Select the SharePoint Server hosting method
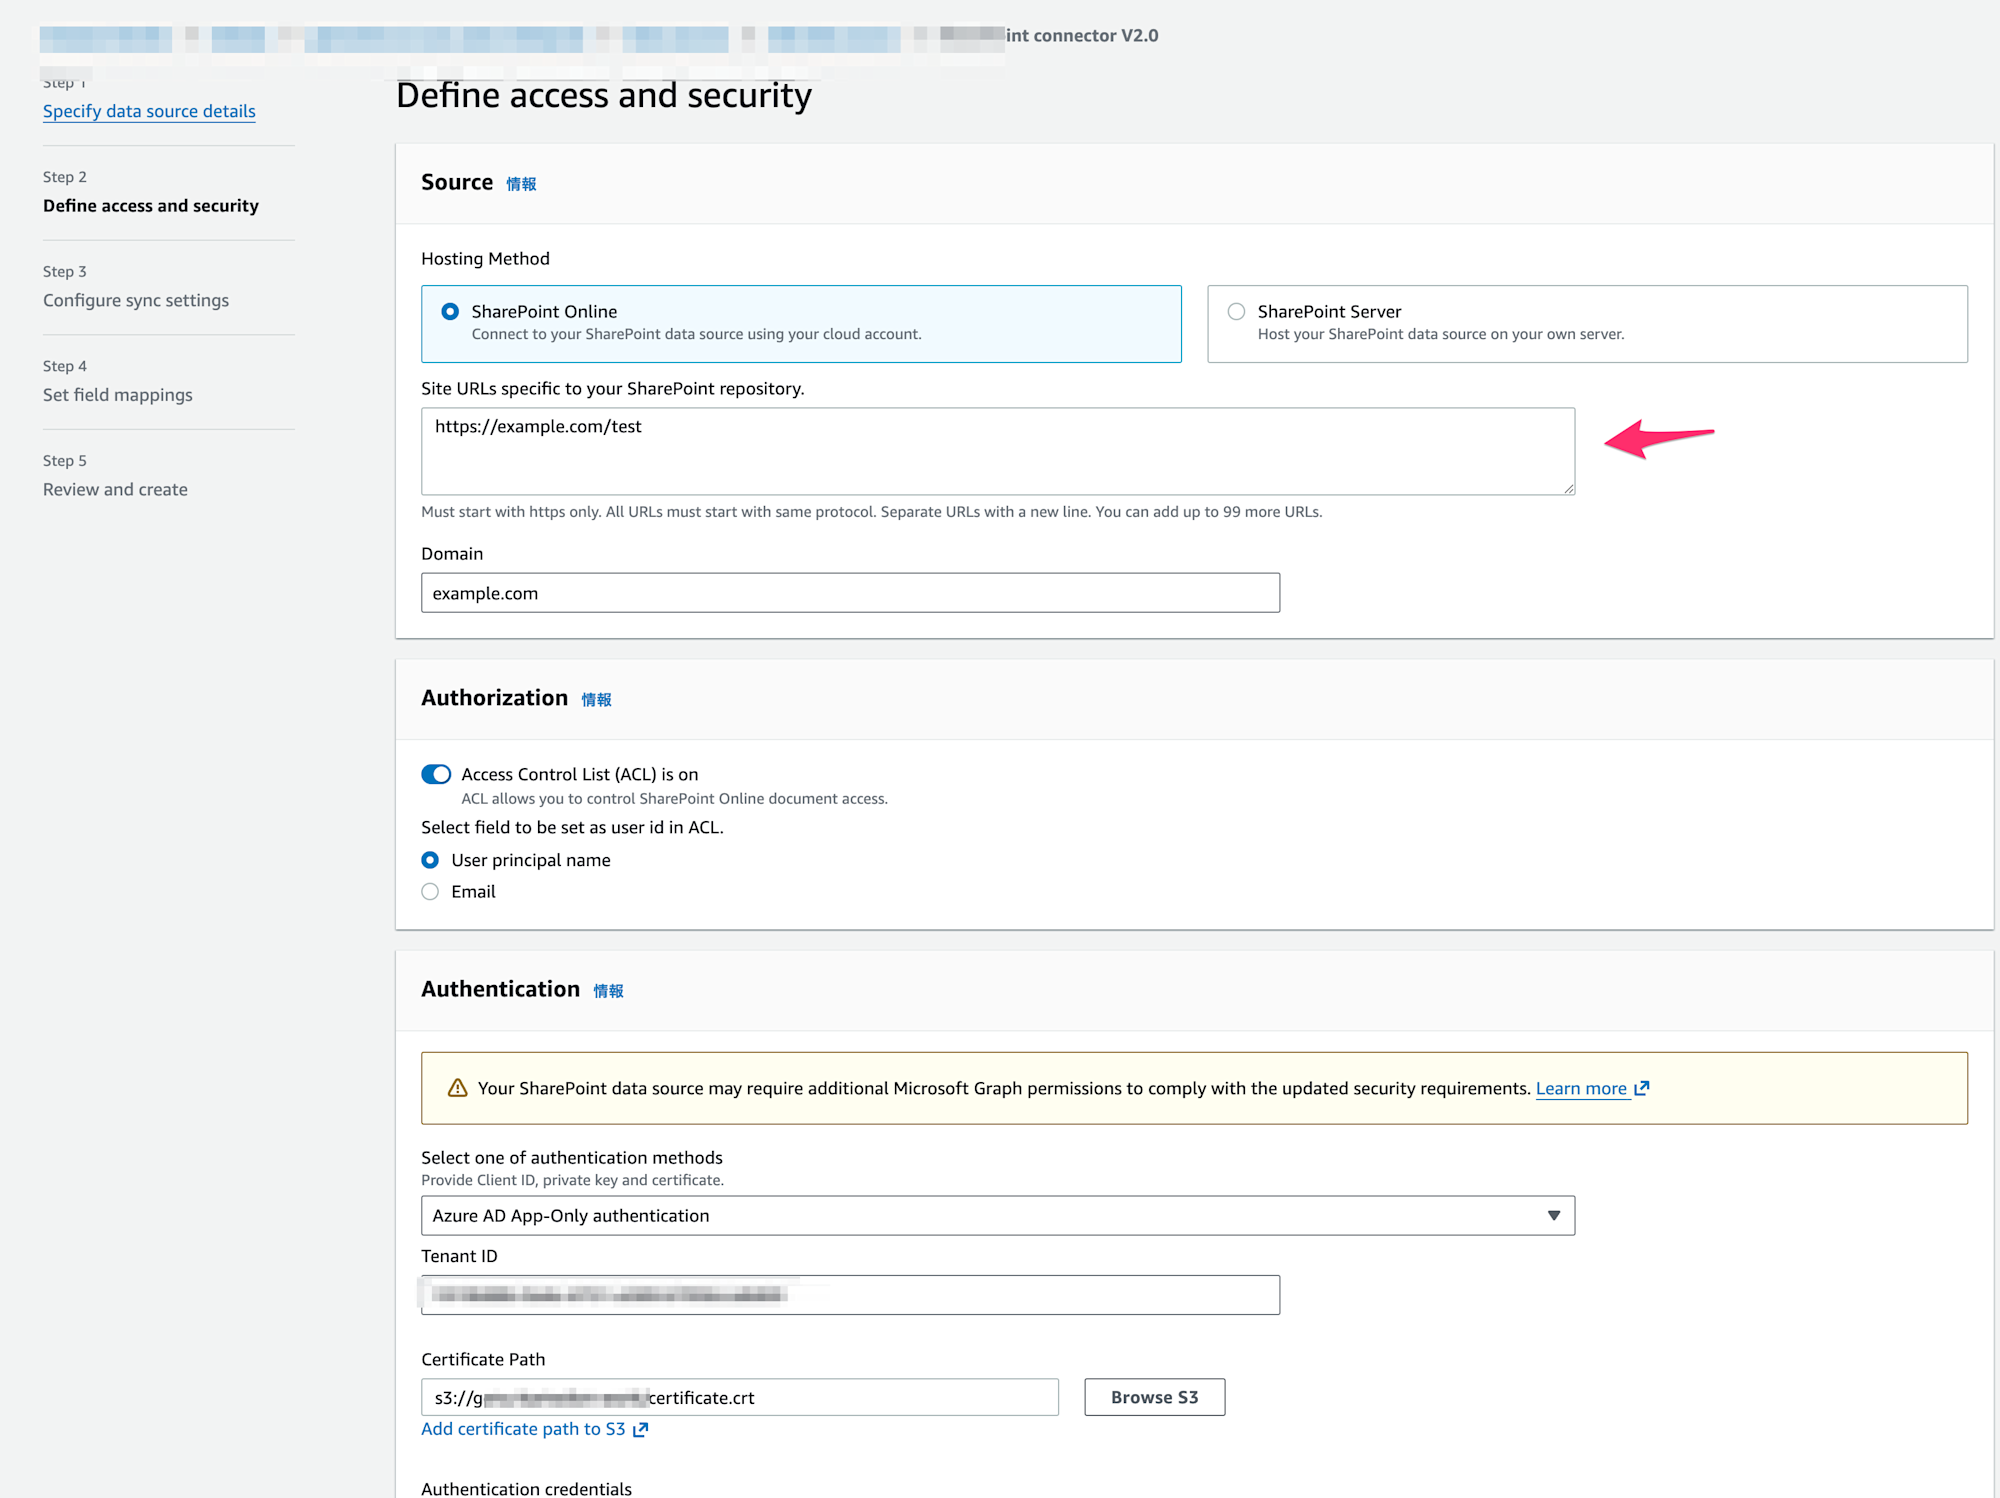 (1236, 312)
